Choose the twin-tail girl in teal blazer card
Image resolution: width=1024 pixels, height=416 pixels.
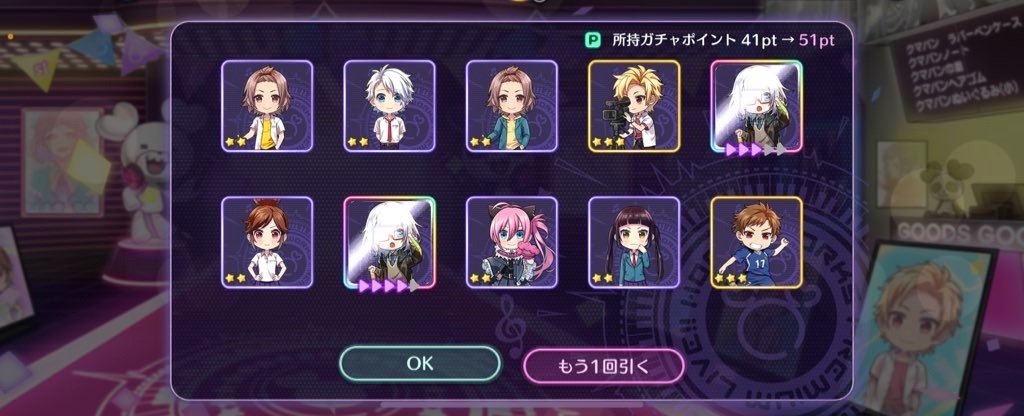click(x=633, y=242)
